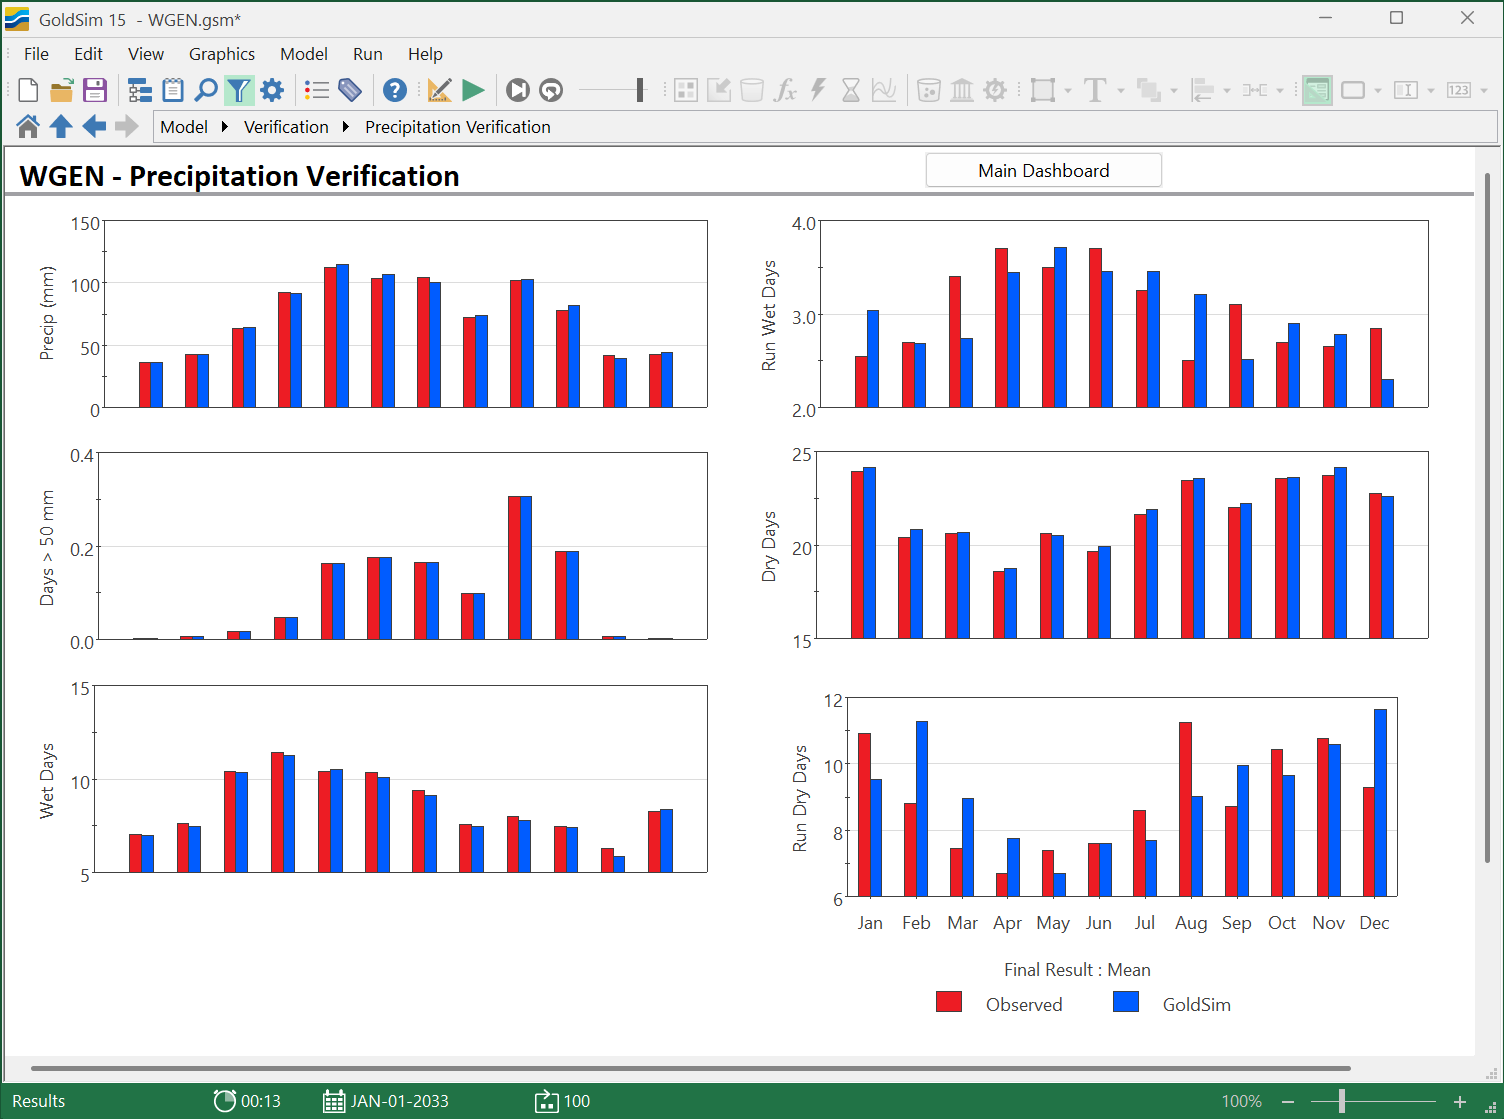The image size is (1504, 1119).
Task: Click the reset simulation button
Action: [551, 90]
